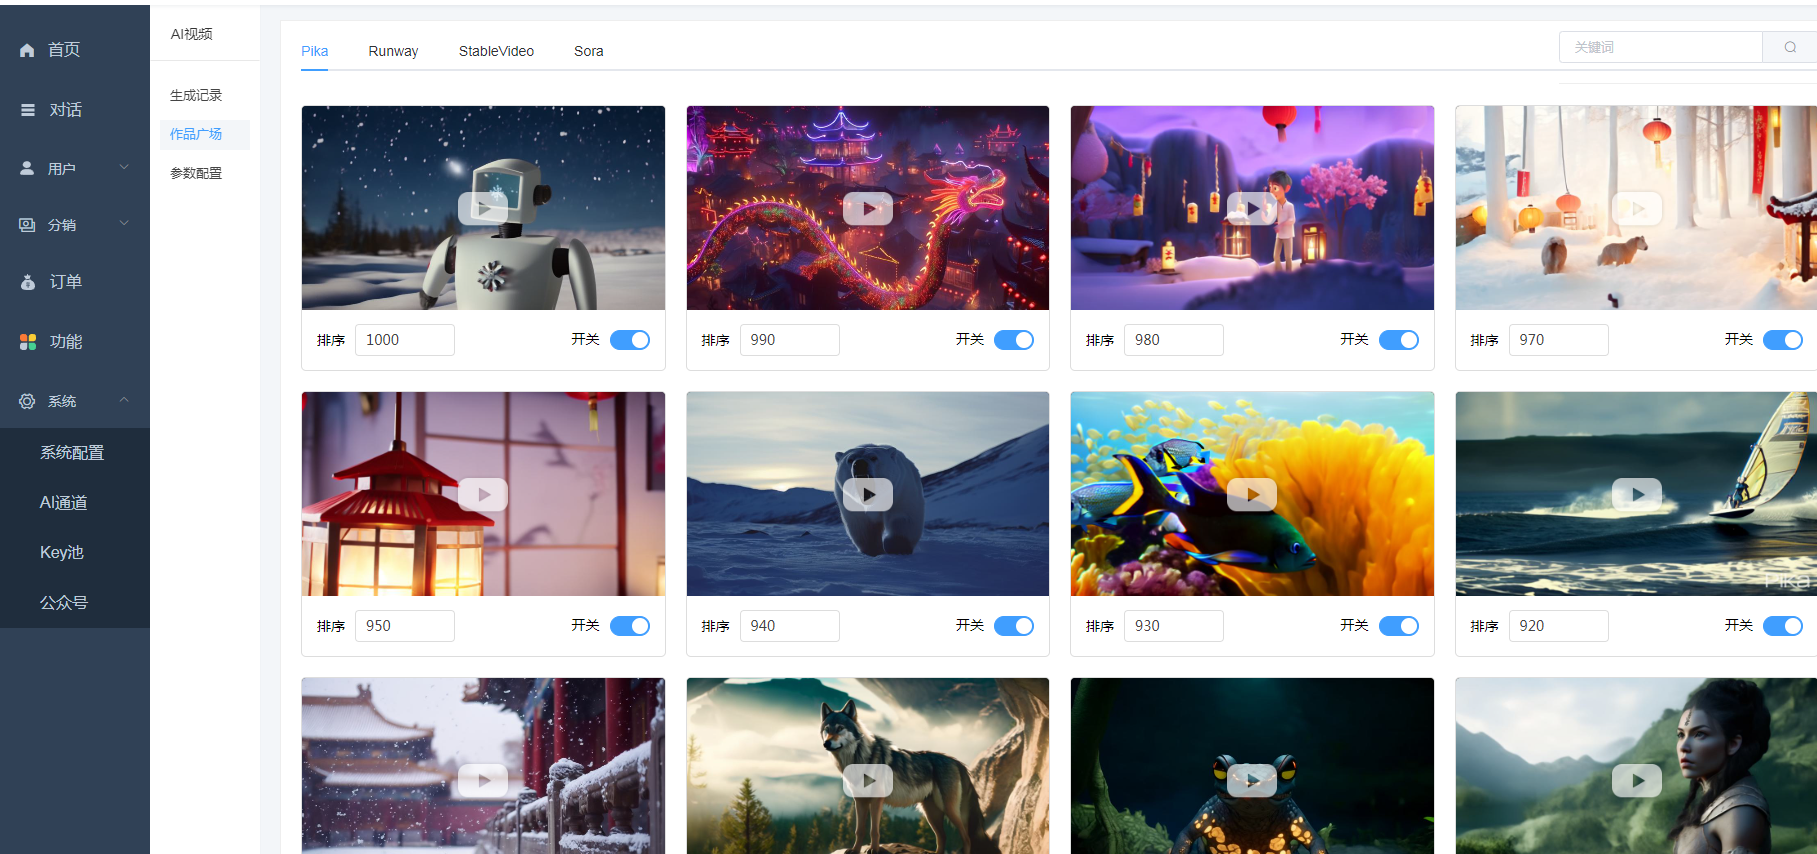Click the distribution icon beside 分销

click(27, 225)
